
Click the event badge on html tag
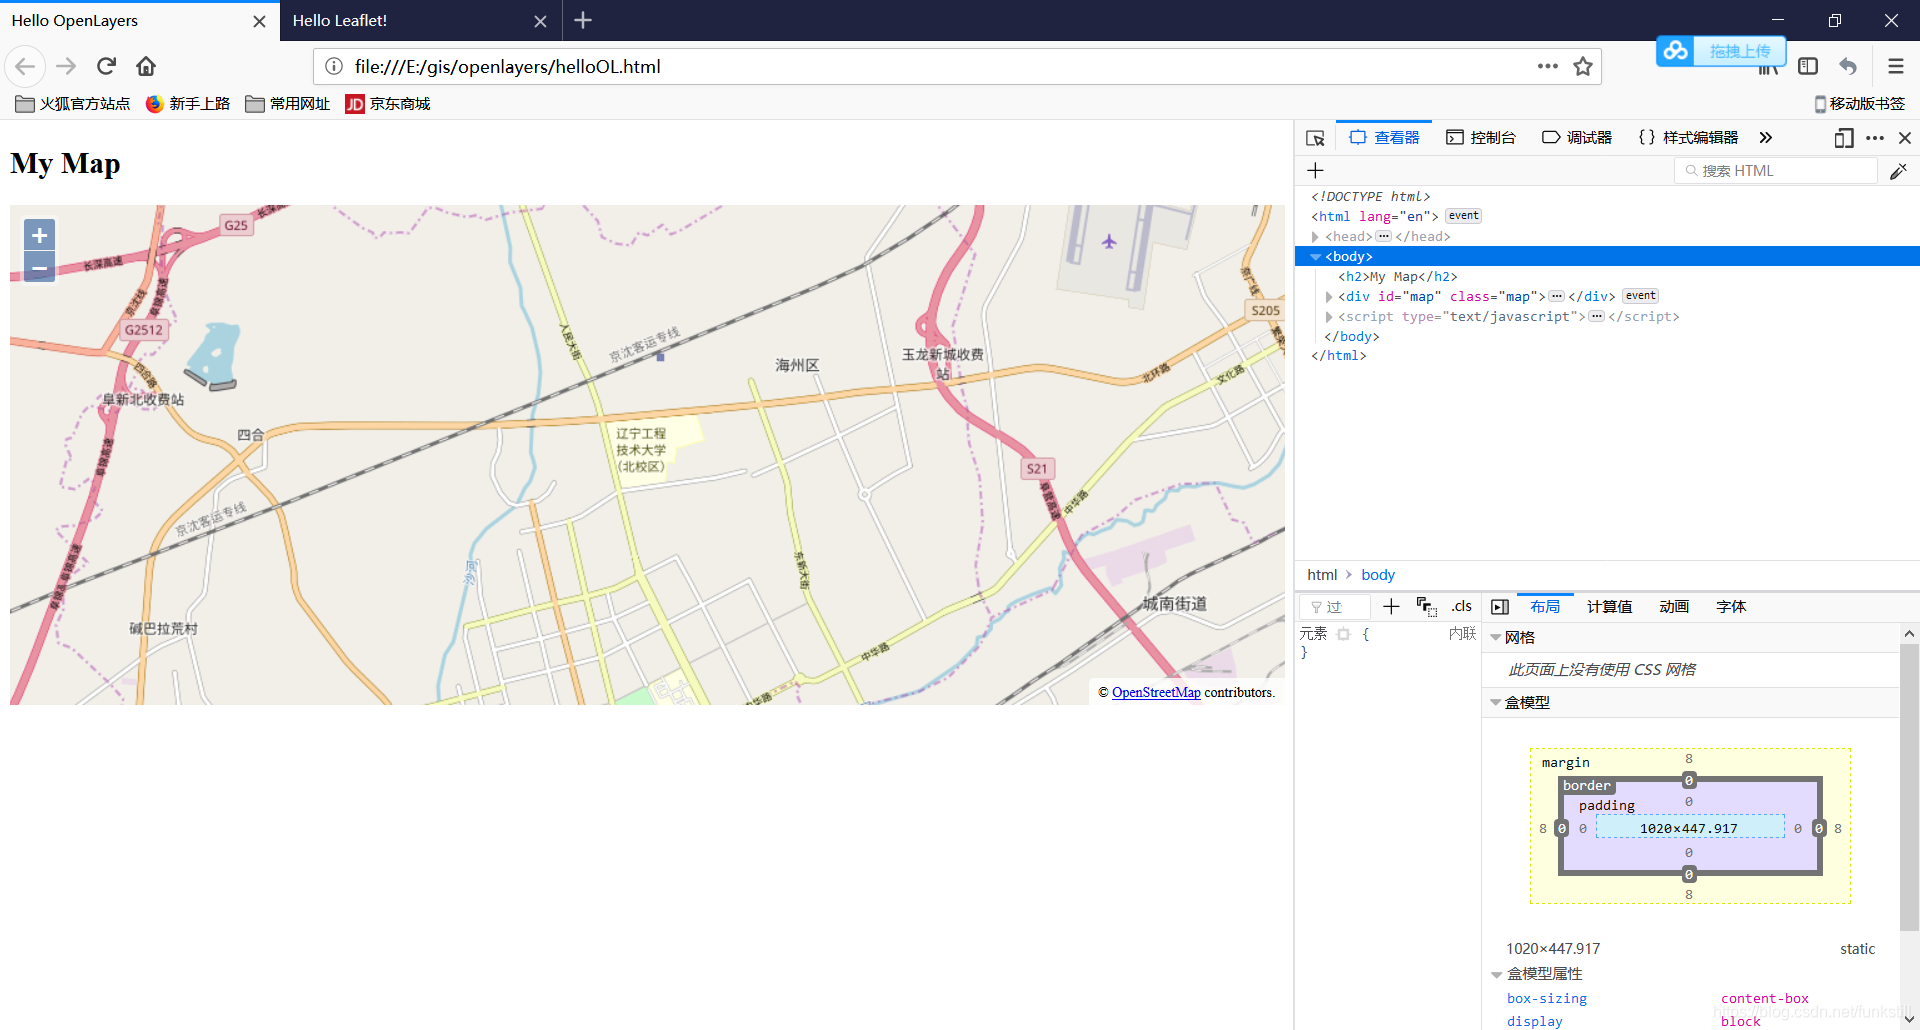[x=1463, y=216]
